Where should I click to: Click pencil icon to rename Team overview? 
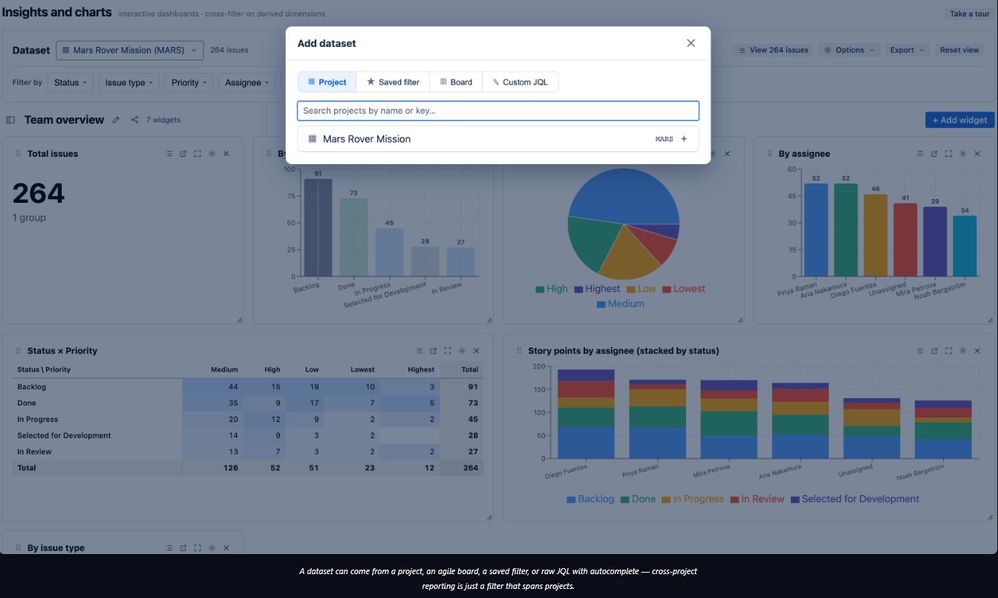coord(116,120)
